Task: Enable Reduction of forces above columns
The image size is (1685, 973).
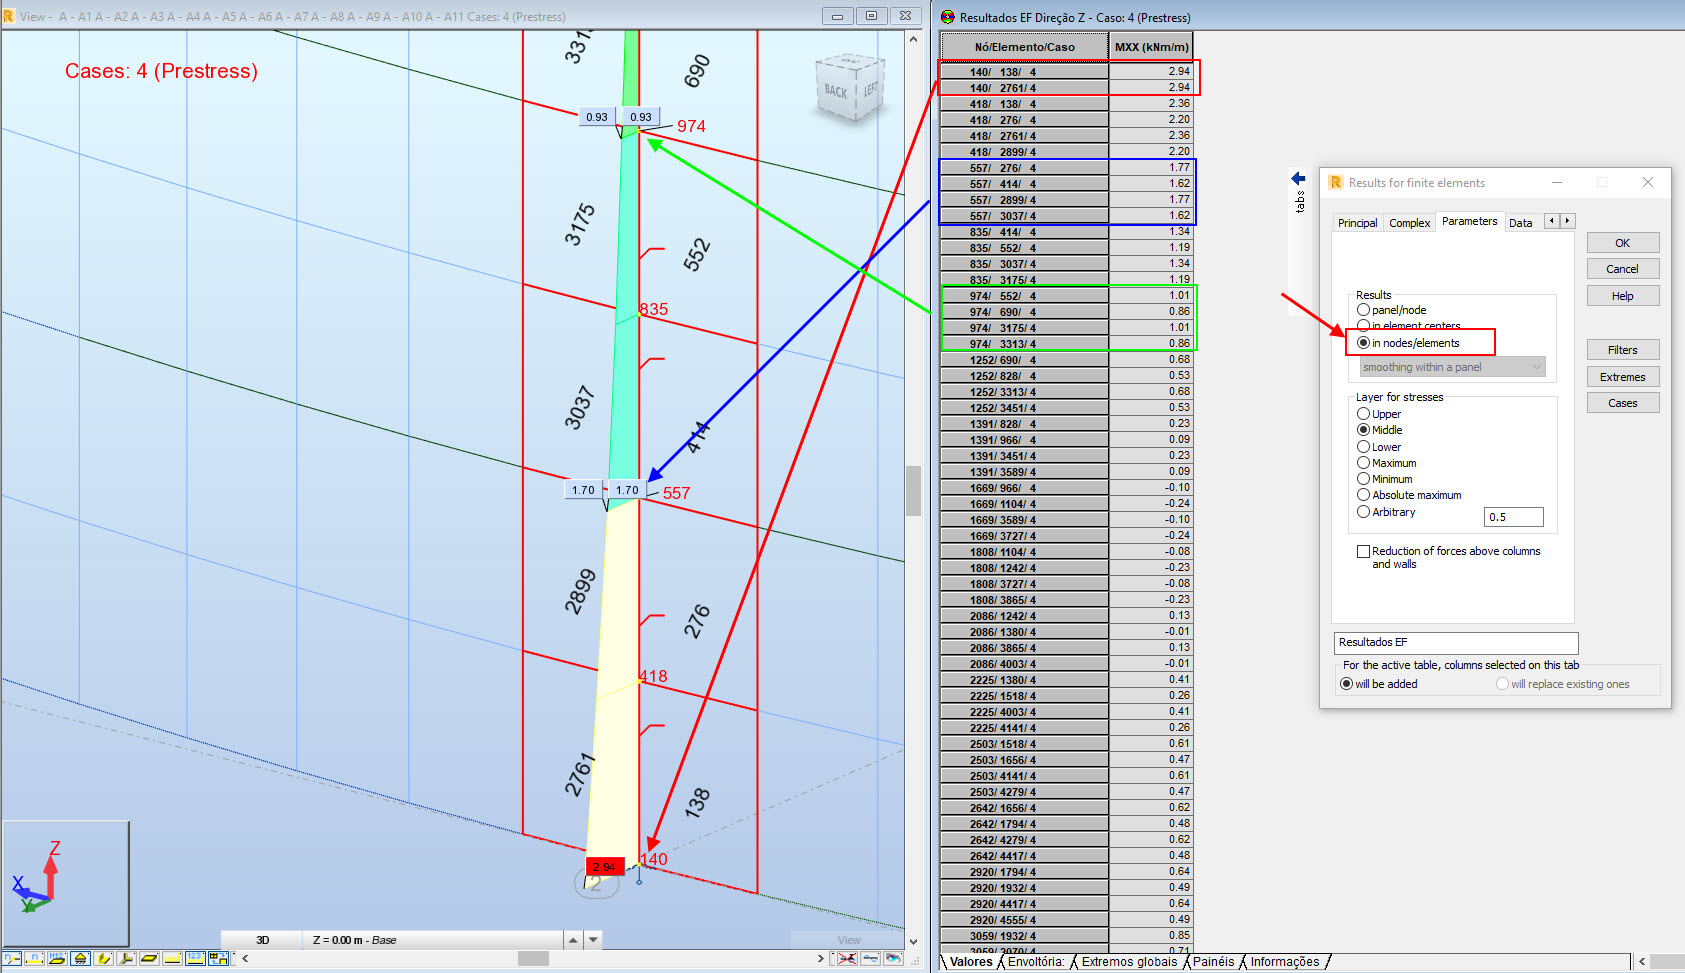Action: click(x=1363, y=551)
